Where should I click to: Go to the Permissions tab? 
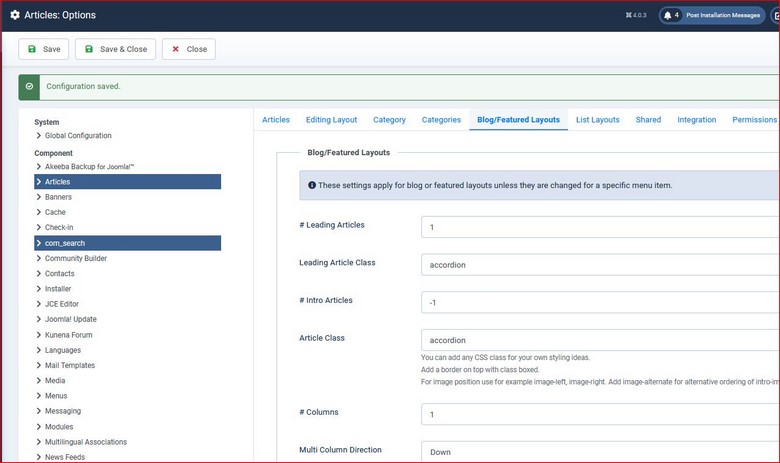tap(754, 120)
